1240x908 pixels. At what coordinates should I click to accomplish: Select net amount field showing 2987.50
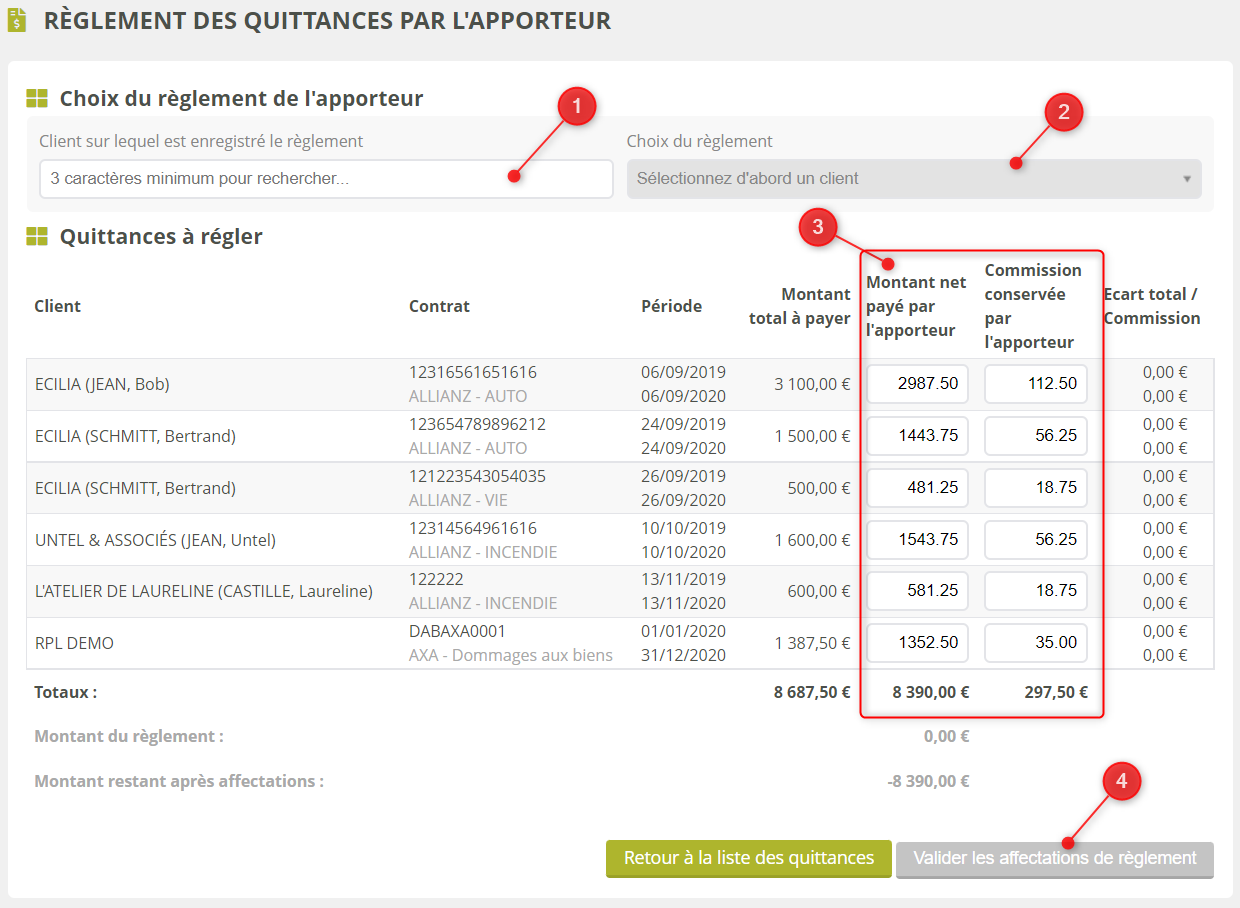click(917, 384)
